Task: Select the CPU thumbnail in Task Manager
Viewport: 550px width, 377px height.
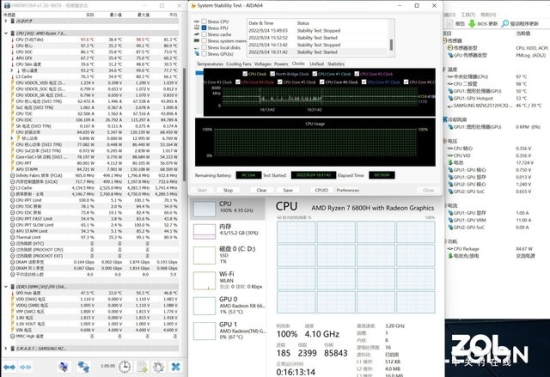Action: coord(204,209)
